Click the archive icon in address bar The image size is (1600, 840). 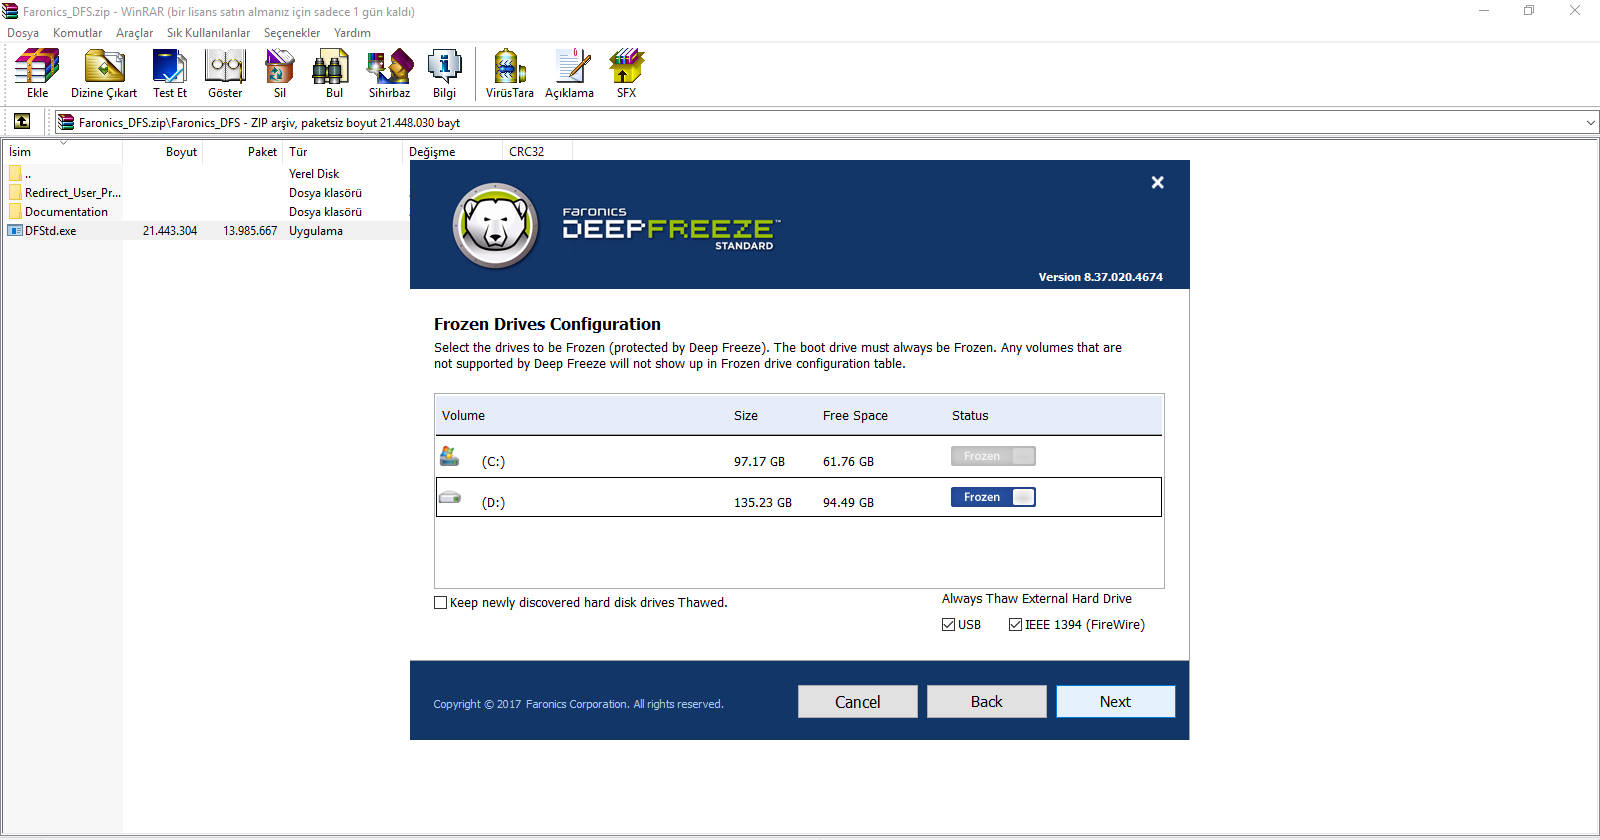click(x=66, y=122)
